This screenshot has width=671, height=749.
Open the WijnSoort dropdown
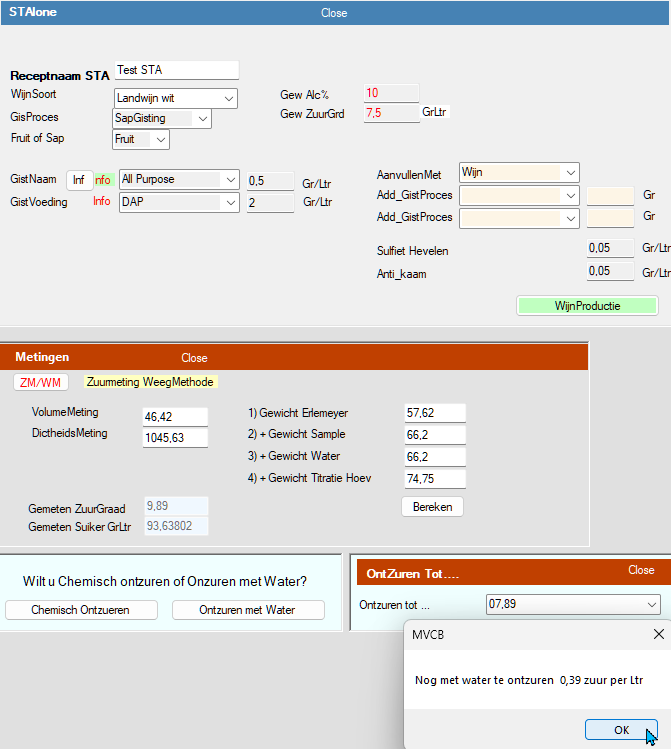229,98
